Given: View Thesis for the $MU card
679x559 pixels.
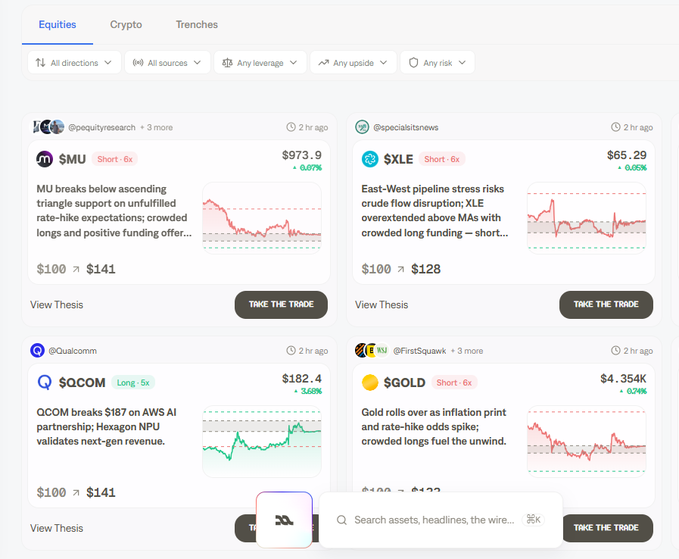Looking at the screenshot, I should coord(57,305).
